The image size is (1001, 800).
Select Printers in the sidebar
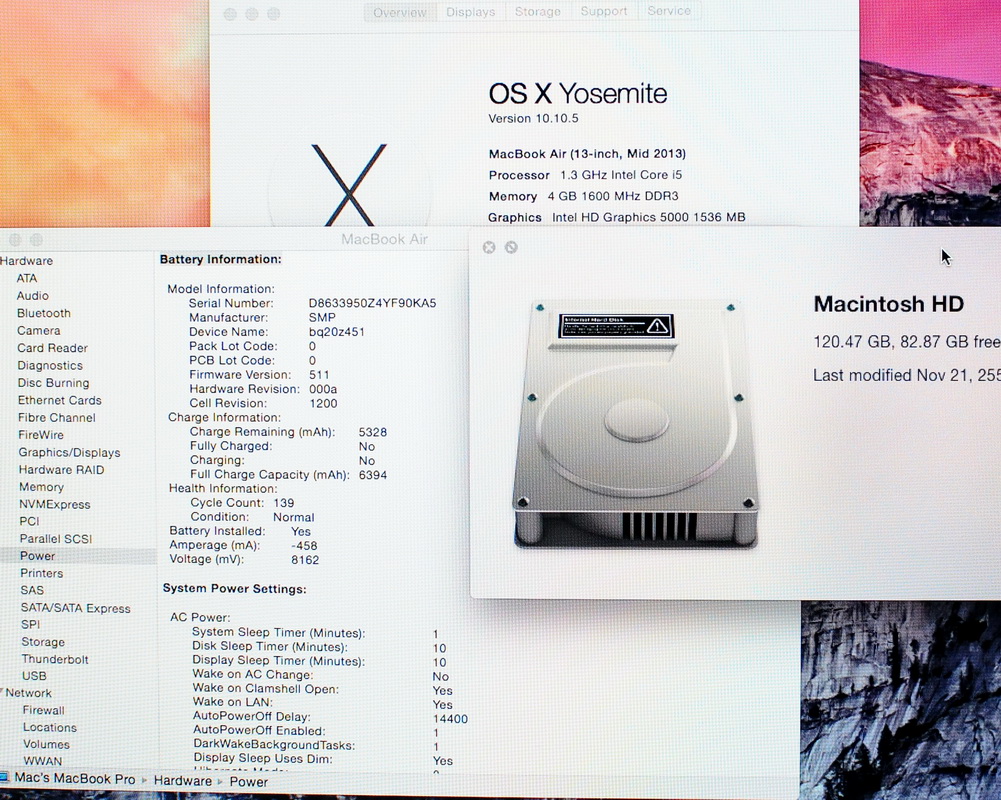coord(41,573)
